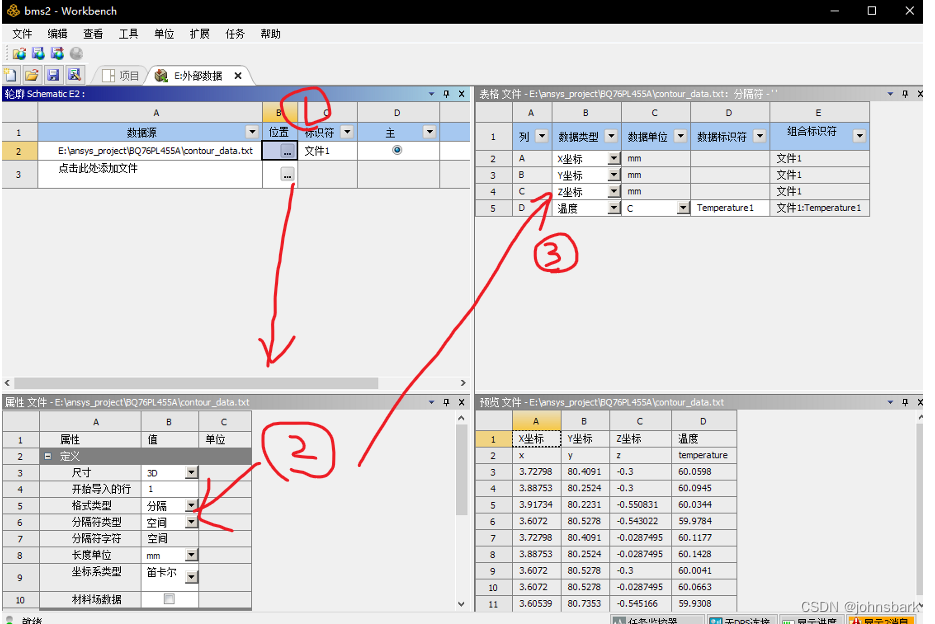This screenshot has height=624, width=935.
Task: Create a new project with the New icon
Action: (11, 74)
